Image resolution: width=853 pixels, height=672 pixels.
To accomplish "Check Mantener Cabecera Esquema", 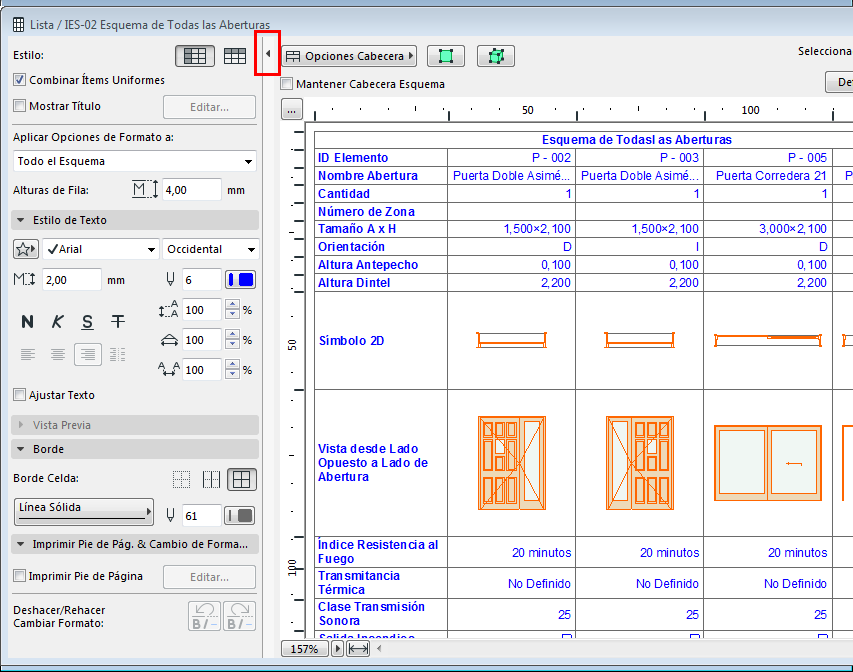I will click(x=288, y=84).
